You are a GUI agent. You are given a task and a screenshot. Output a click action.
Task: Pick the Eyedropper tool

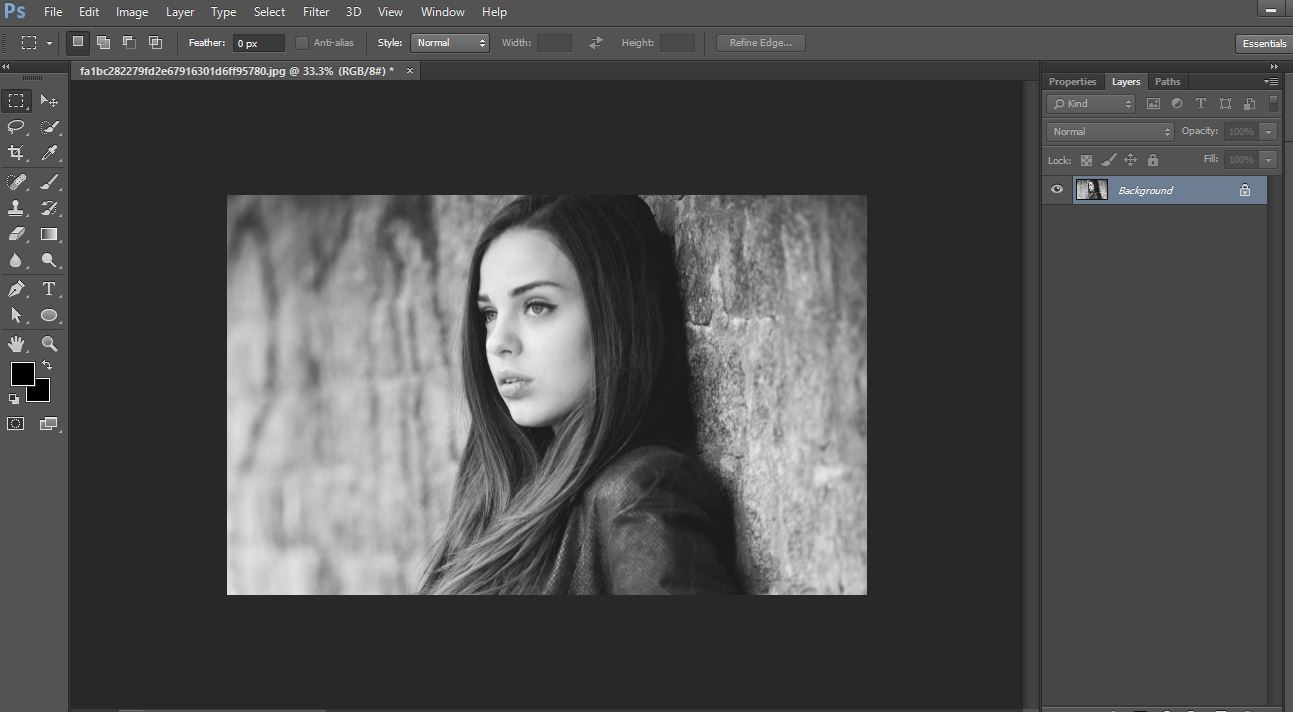tap(49, 153)
